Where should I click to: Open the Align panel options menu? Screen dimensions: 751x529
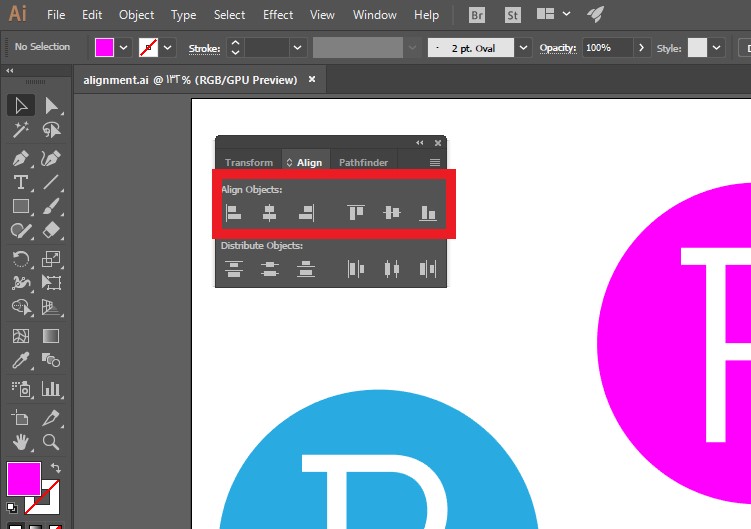pyautogui.click(x=435, y=162)
